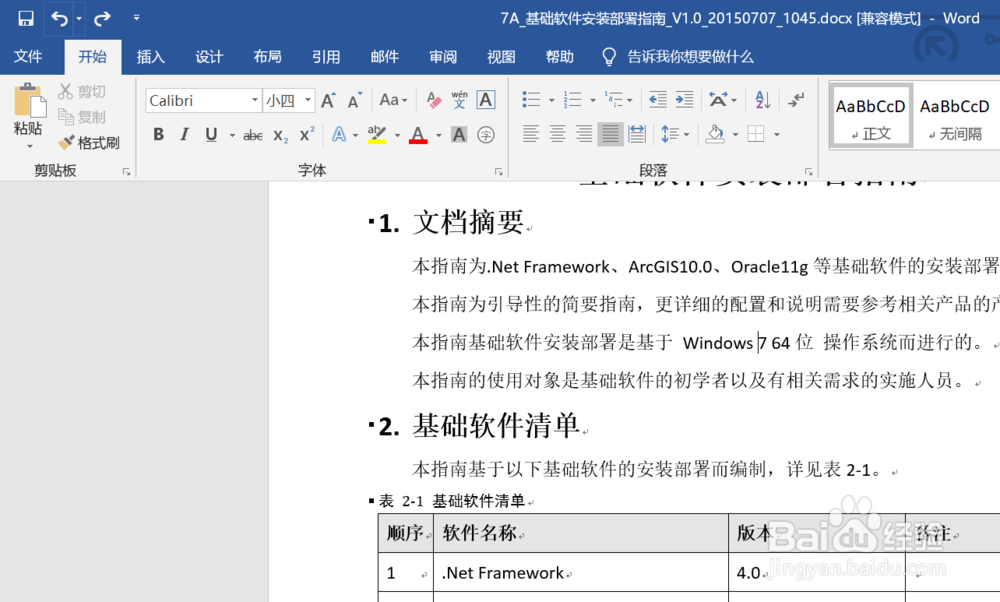This screenshot has width=1000, height=602.
Task: Justify the text
Action: click(610, 134)
